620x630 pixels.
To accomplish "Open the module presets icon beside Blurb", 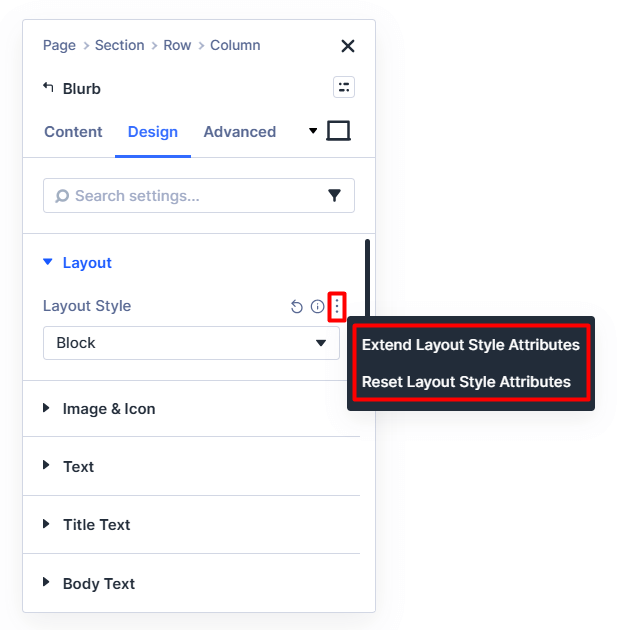I will pyautogui.click(x=344, y=87).
